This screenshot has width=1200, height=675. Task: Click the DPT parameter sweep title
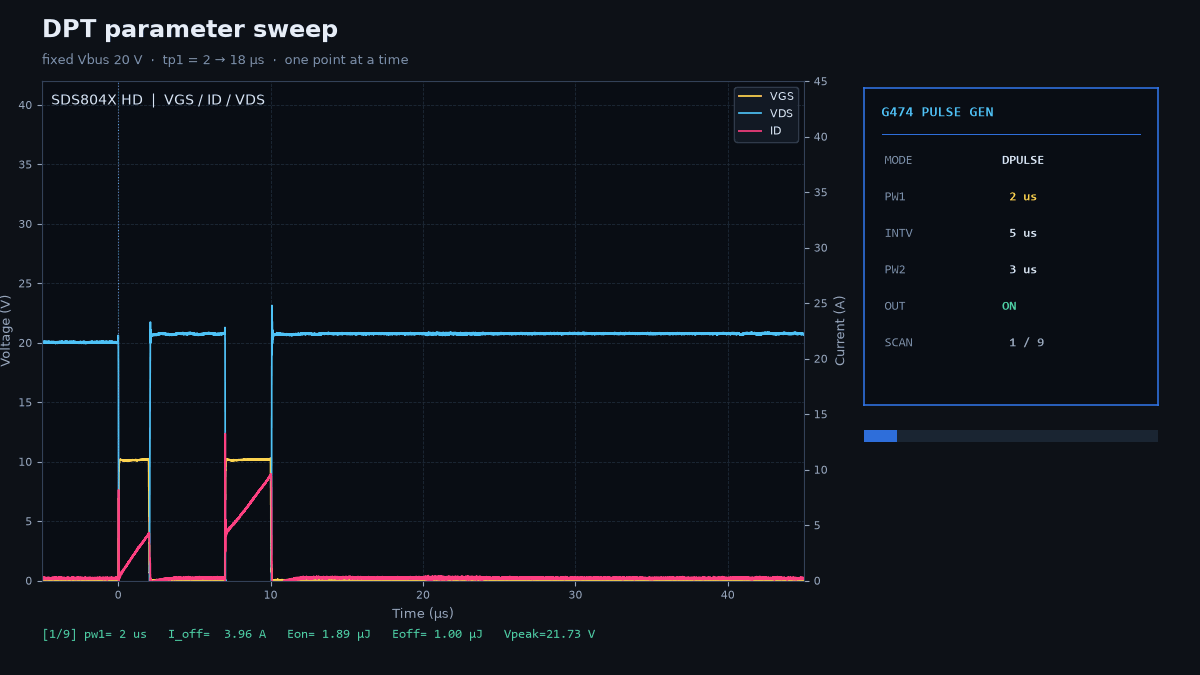point(190,30)
